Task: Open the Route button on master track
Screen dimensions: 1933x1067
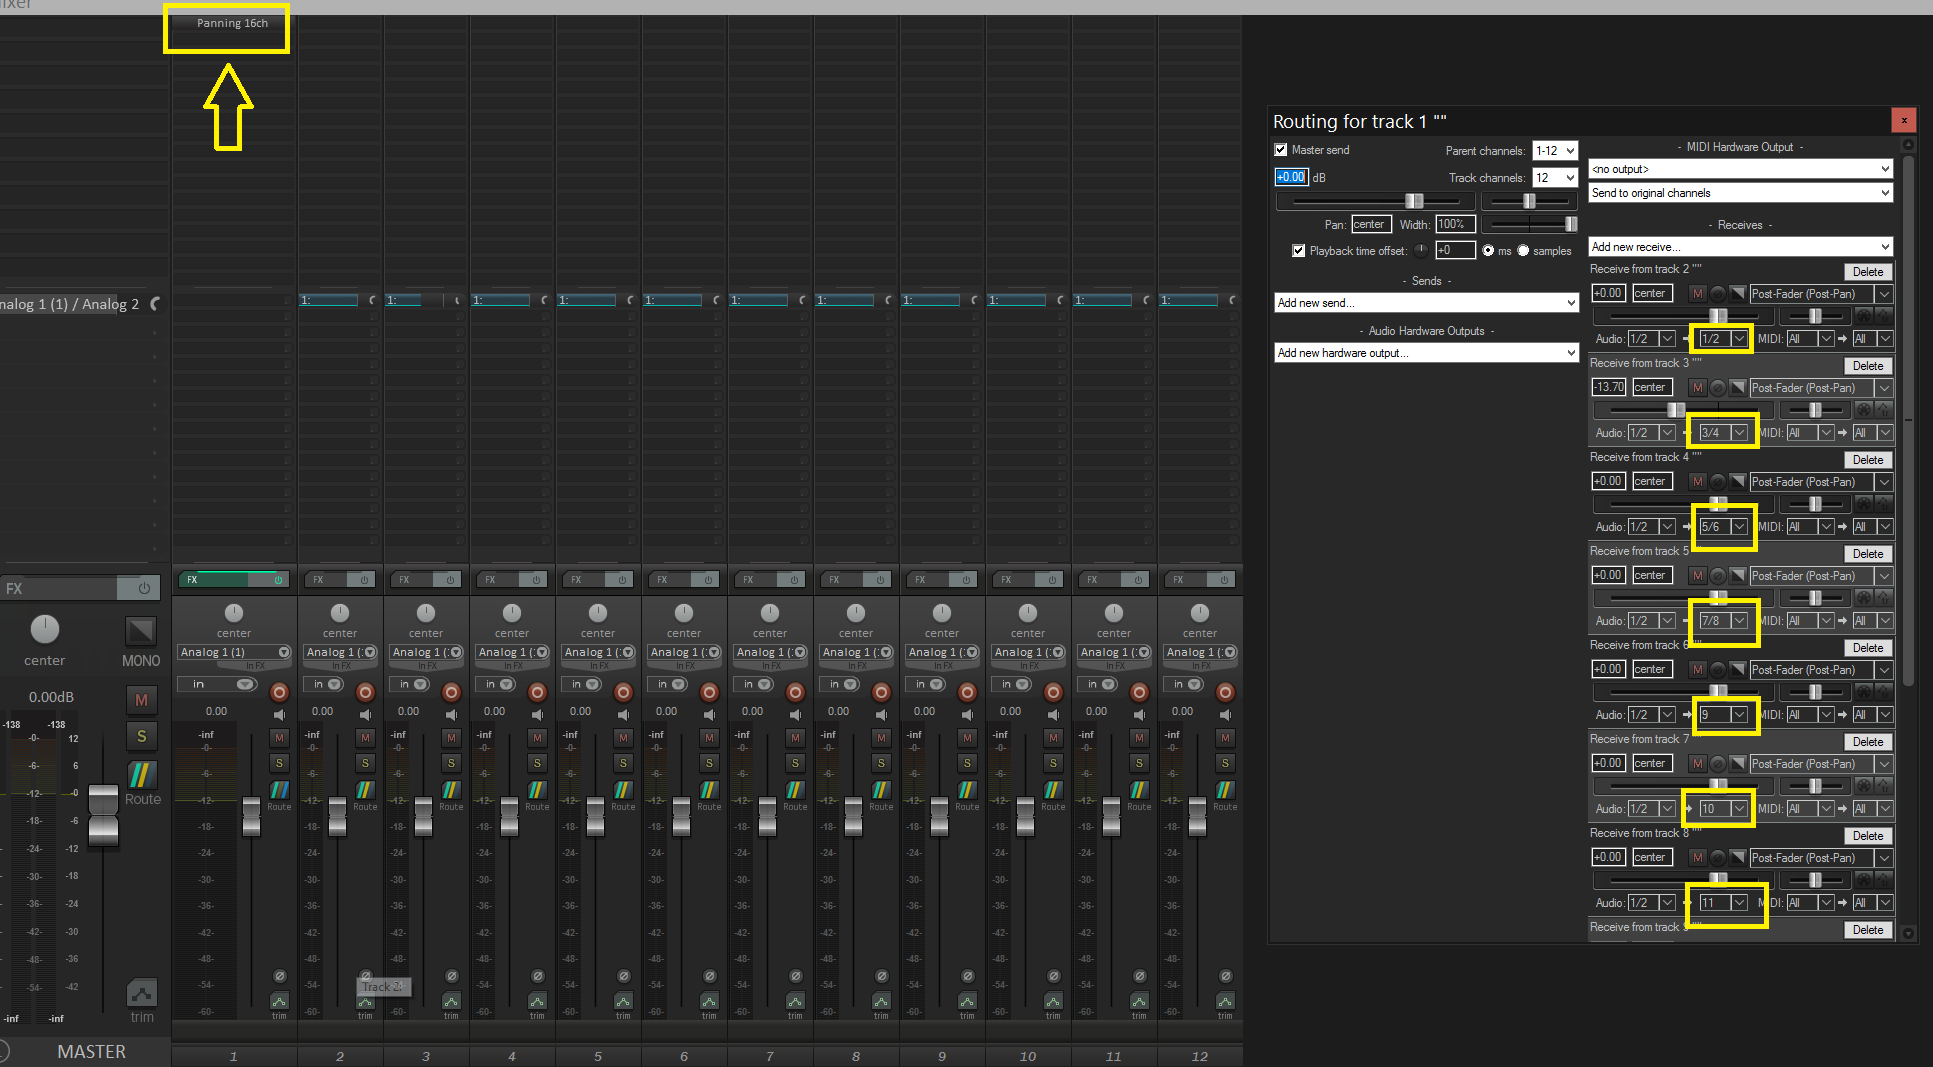Action: point(141,776)
